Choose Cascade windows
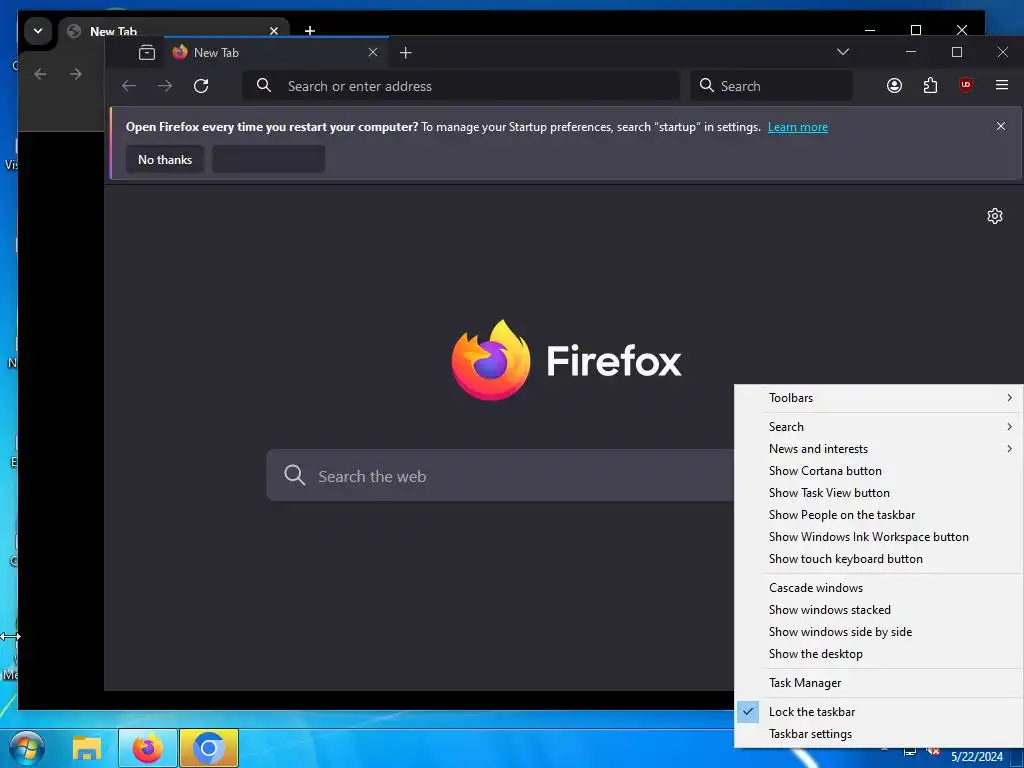This screenshot has width=1024, height=768. pos(879,588)
